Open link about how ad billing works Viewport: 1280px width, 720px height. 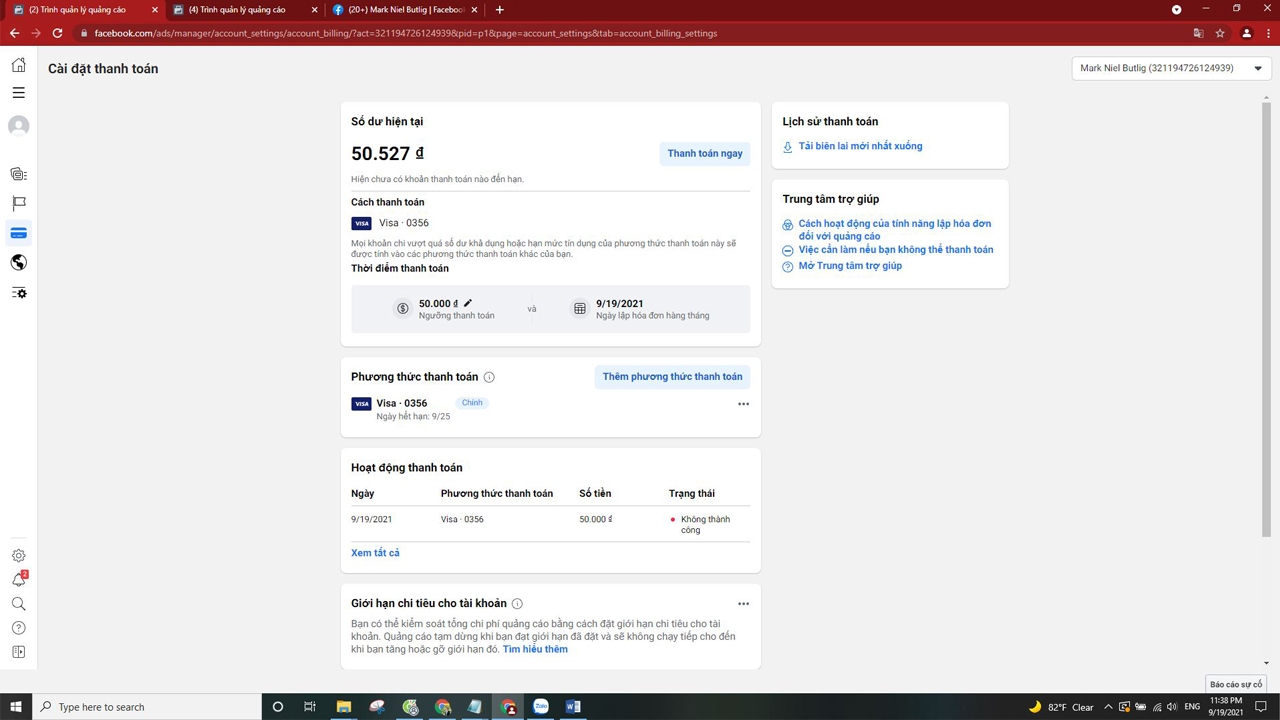(894, 230)
